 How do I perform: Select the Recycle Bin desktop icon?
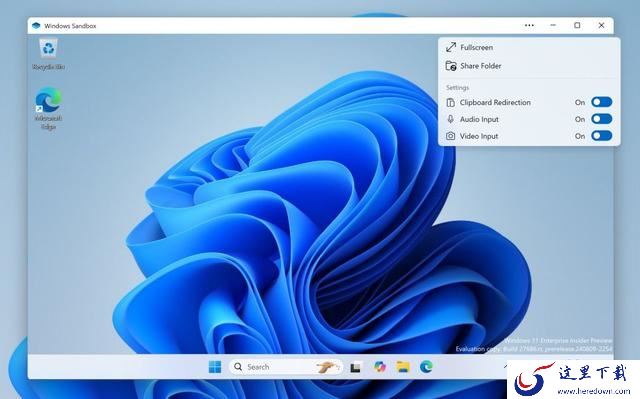pos(48,54)
